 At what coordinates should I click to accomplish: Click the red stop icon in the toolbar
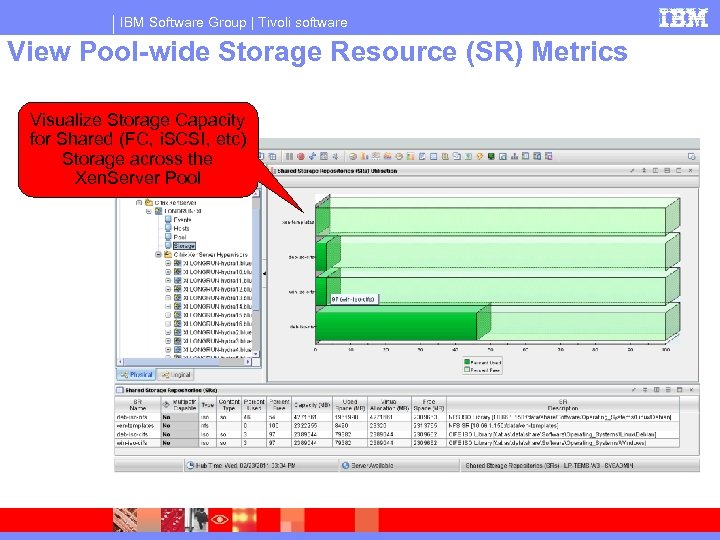[301, 157]
